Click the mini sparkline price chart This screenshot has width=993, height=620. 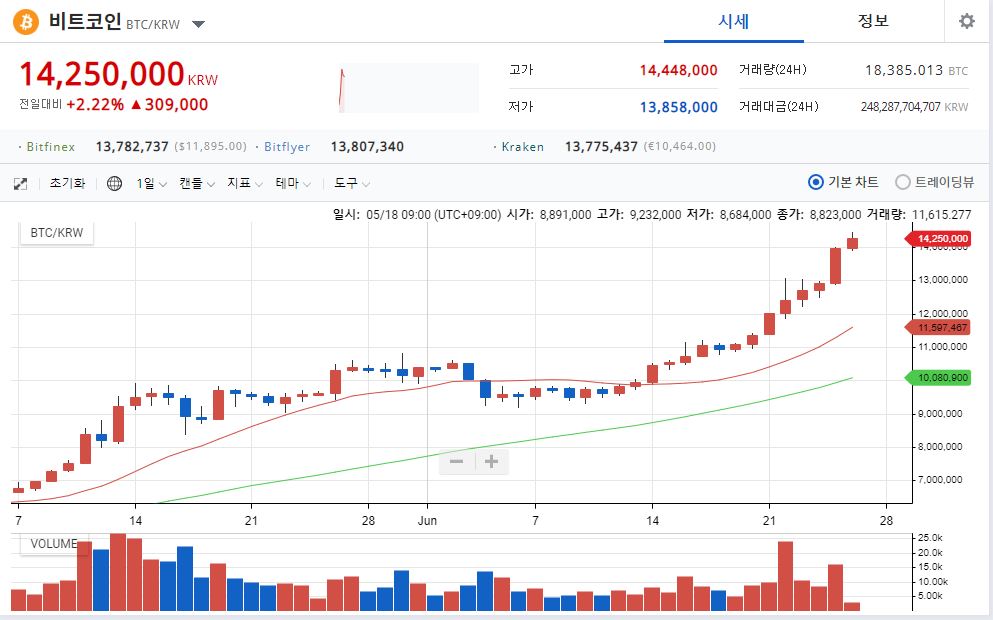[408, 88]
